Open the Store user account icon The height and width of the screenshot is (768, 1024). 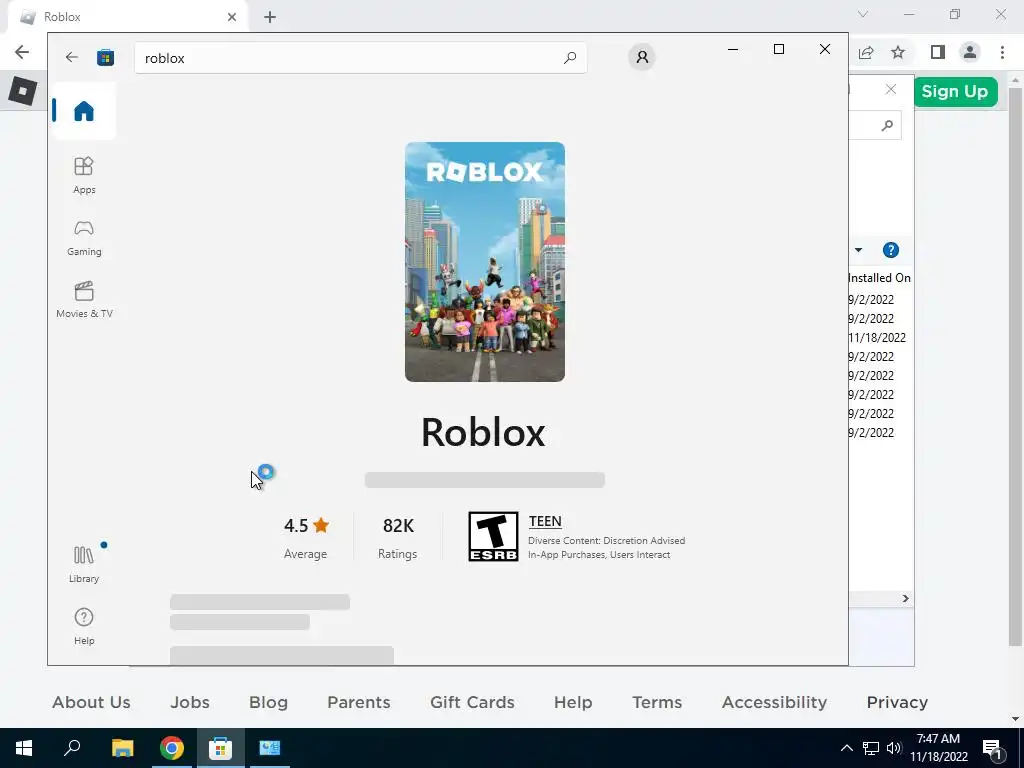pos(642,57)
